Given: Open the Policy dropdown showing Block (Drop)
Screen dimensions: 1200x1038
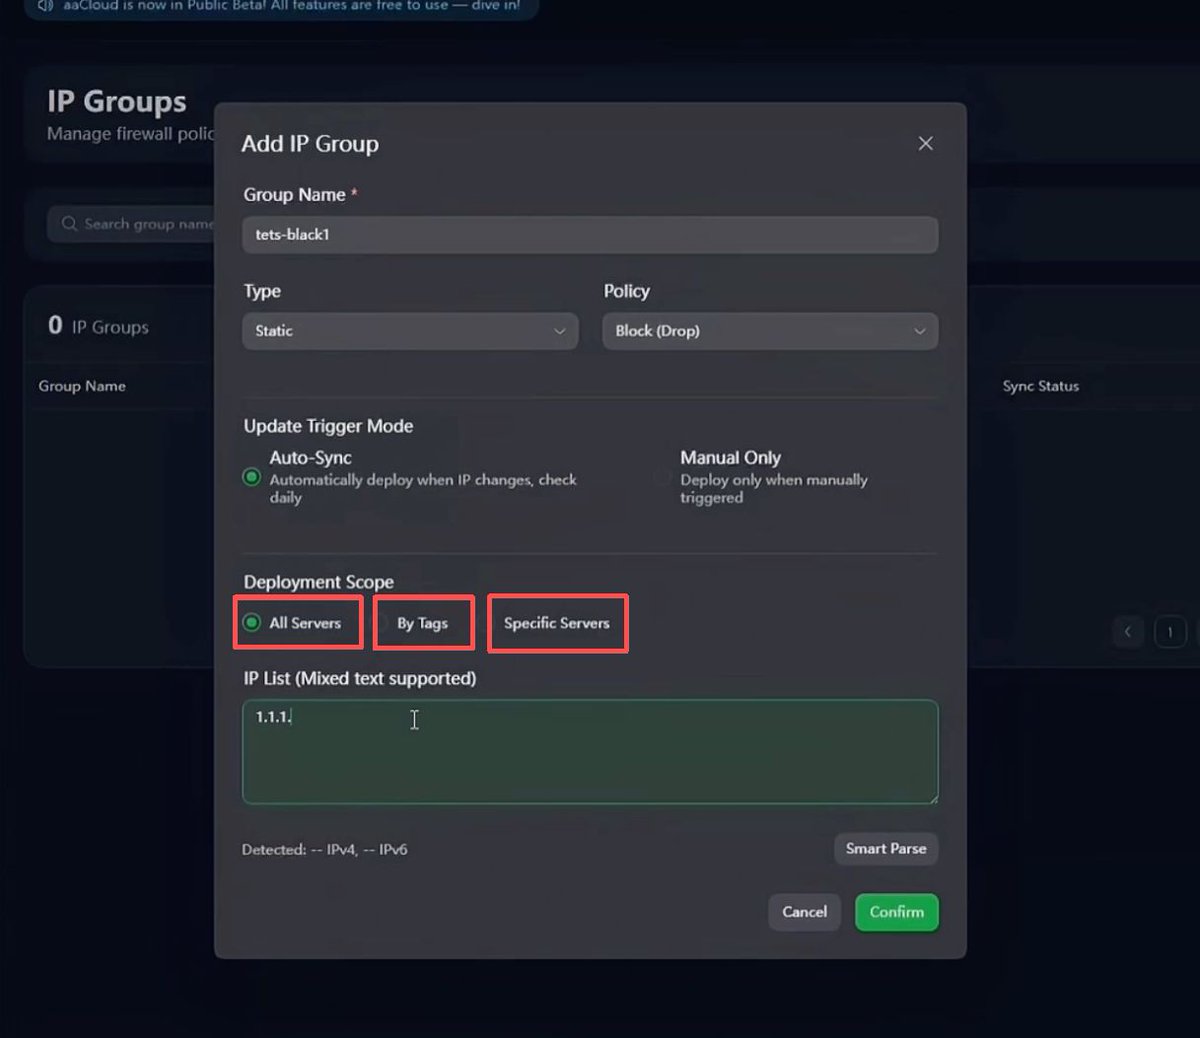Looking at the screenshot, I should [770, 331].
